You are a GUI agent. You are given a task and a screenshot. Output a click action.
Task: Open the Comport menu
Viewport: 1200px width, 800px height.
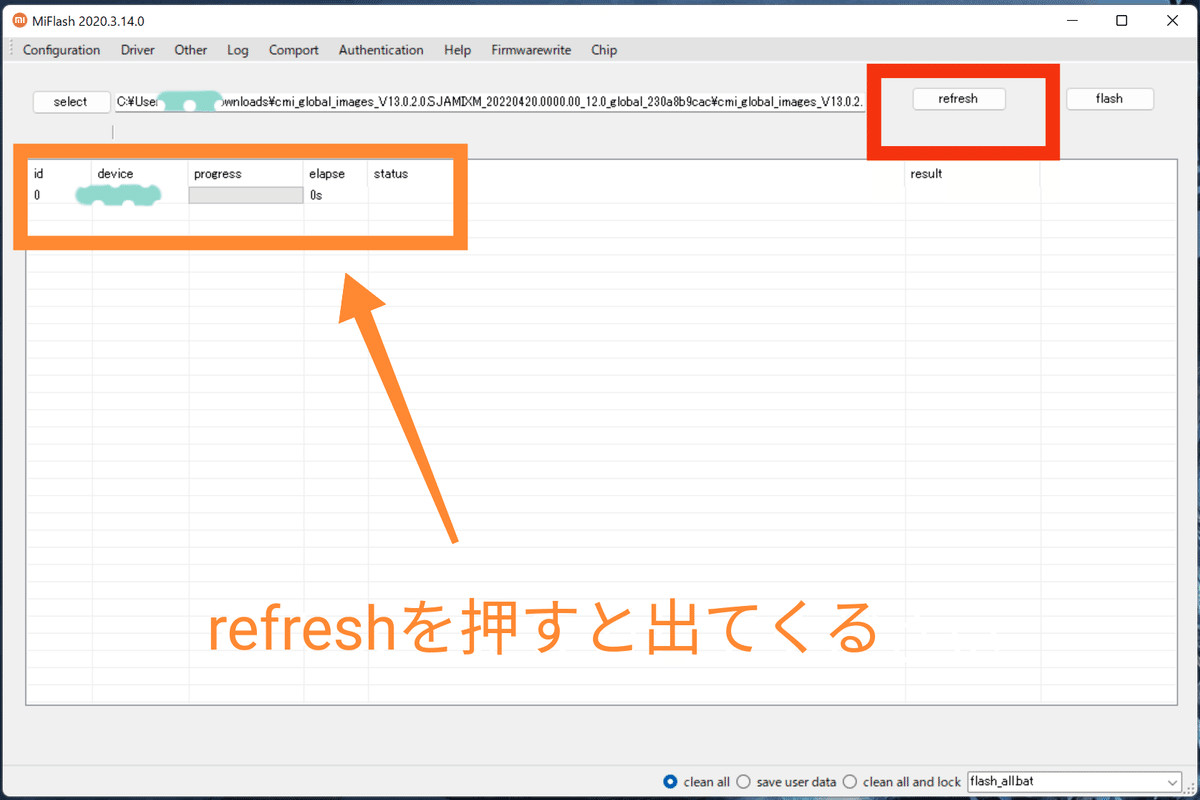click(294, 50)
